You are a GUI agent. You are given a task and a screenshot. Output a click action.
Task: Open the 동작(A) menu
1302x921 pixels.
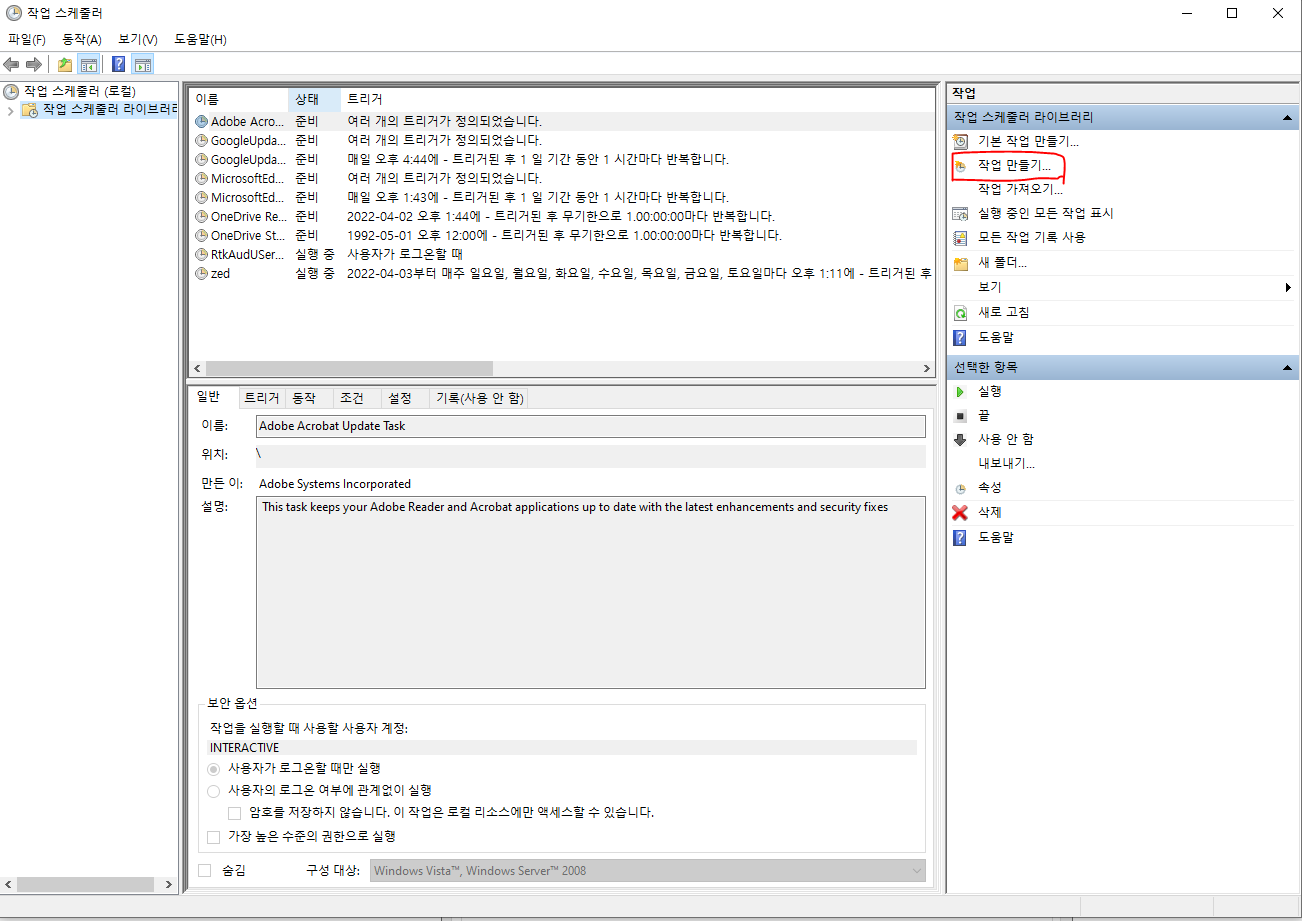(82, 39)
